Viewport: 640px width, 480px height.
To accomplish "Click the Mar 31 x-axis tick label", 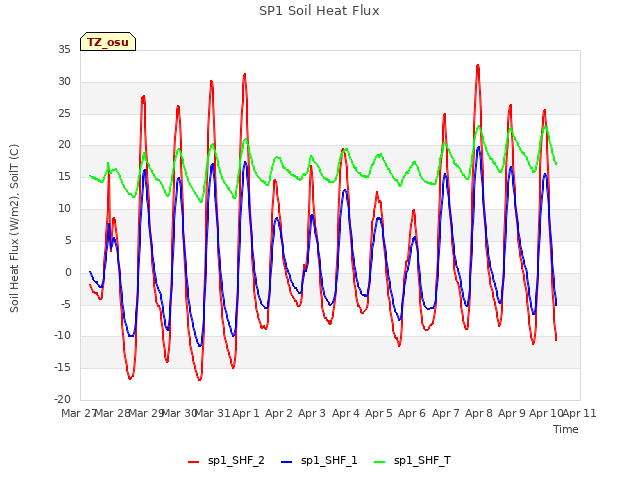I will point(212,413).
